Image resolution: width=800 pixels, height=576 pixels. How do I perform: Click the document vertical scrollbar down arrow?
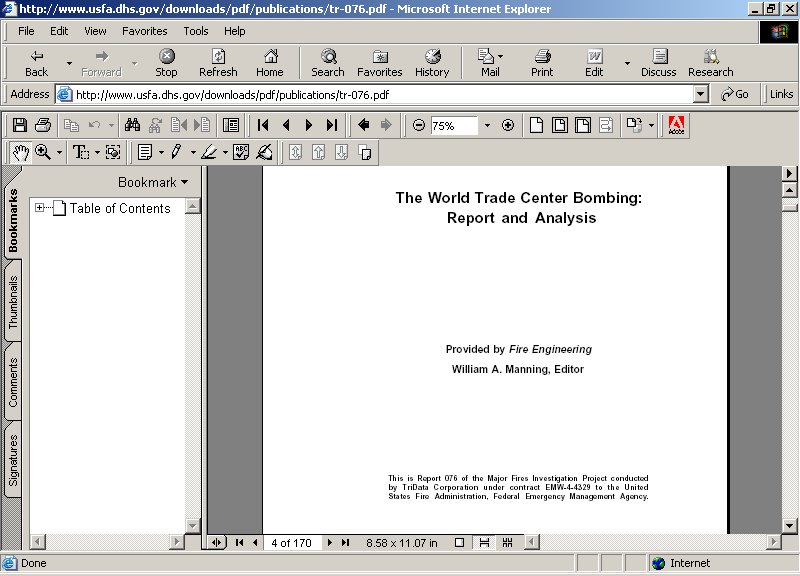coord(789,525)
